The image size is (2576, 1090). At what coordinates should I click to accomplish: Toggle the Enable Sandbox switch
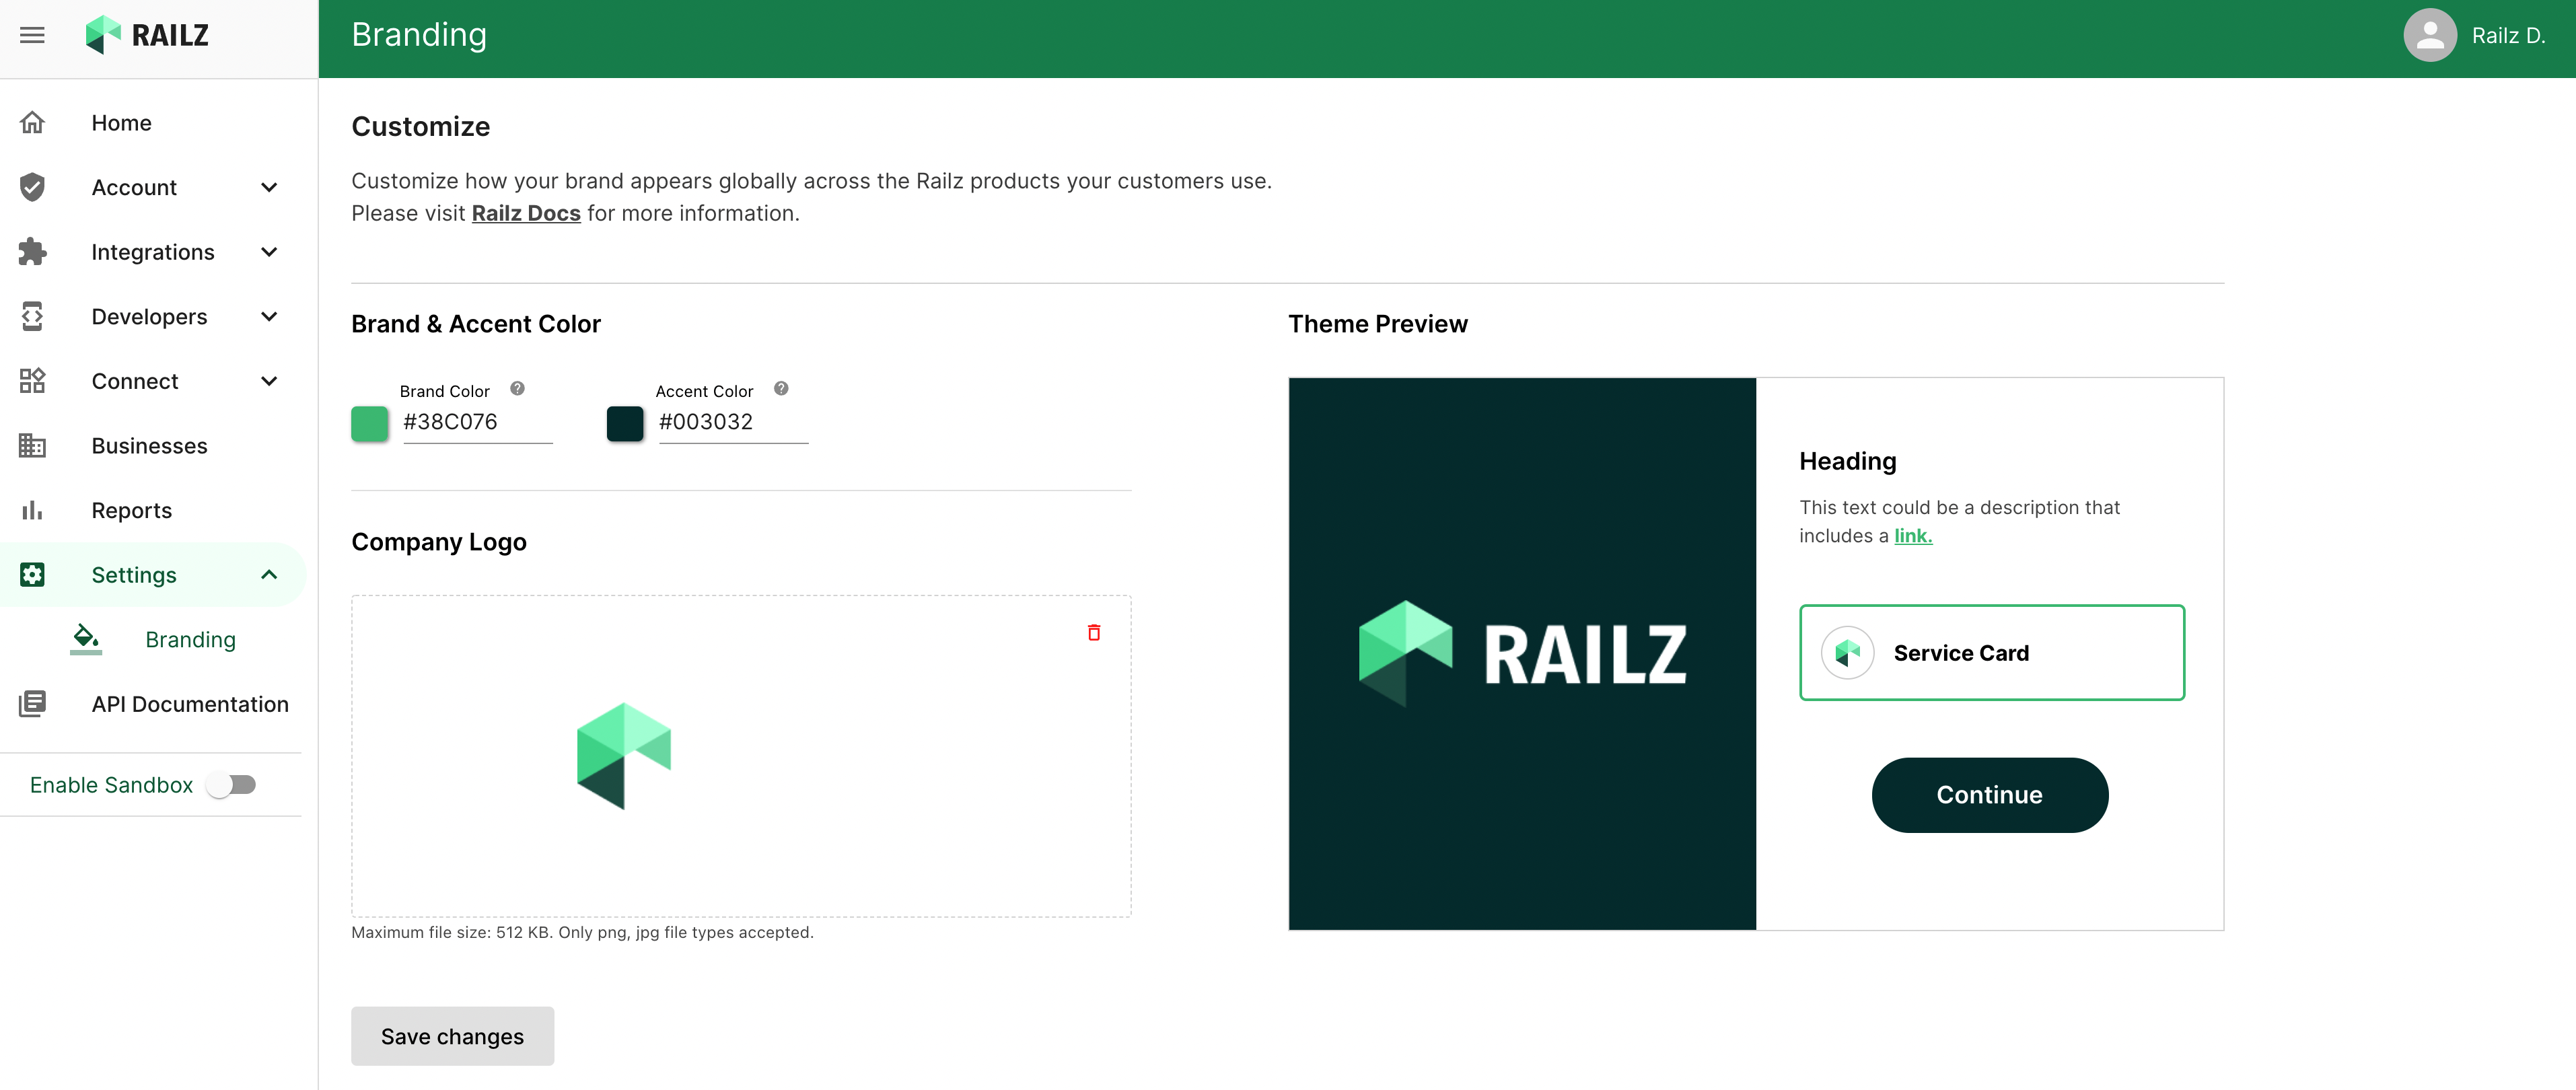point(232,785)
